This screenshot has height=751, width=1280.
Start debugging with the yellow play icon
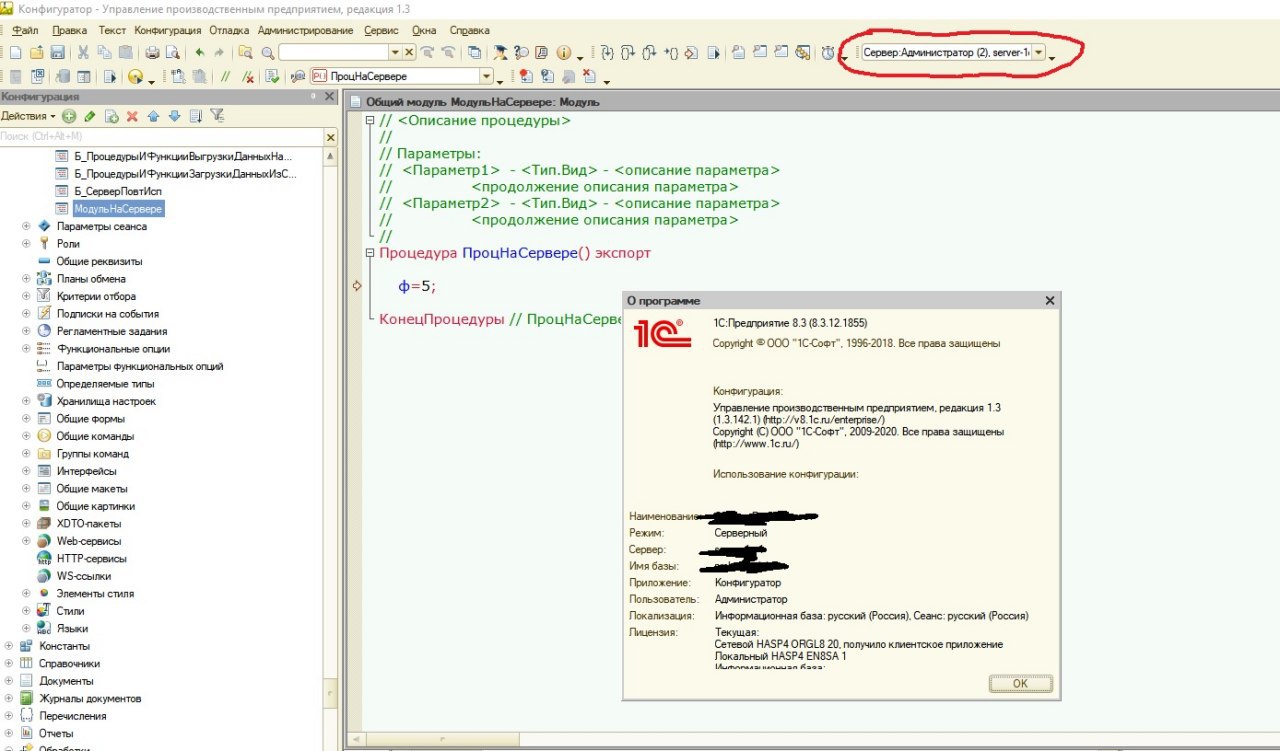[134, 76]
